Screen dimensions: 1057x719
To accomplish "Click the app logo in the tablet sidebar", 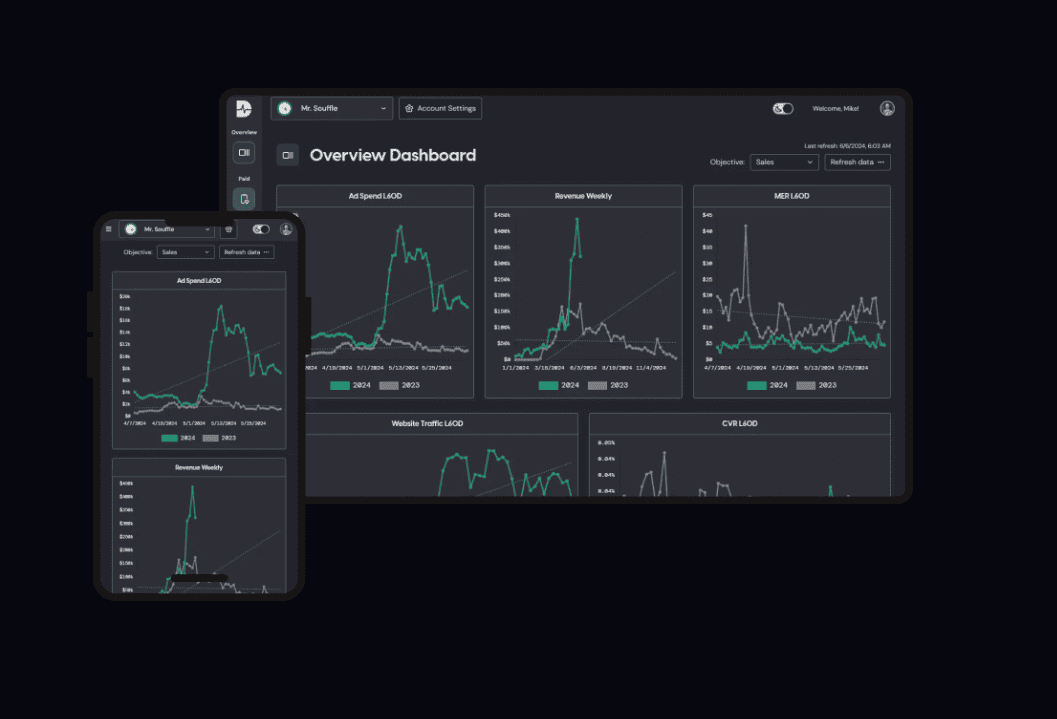I will [x=243, y=109].
